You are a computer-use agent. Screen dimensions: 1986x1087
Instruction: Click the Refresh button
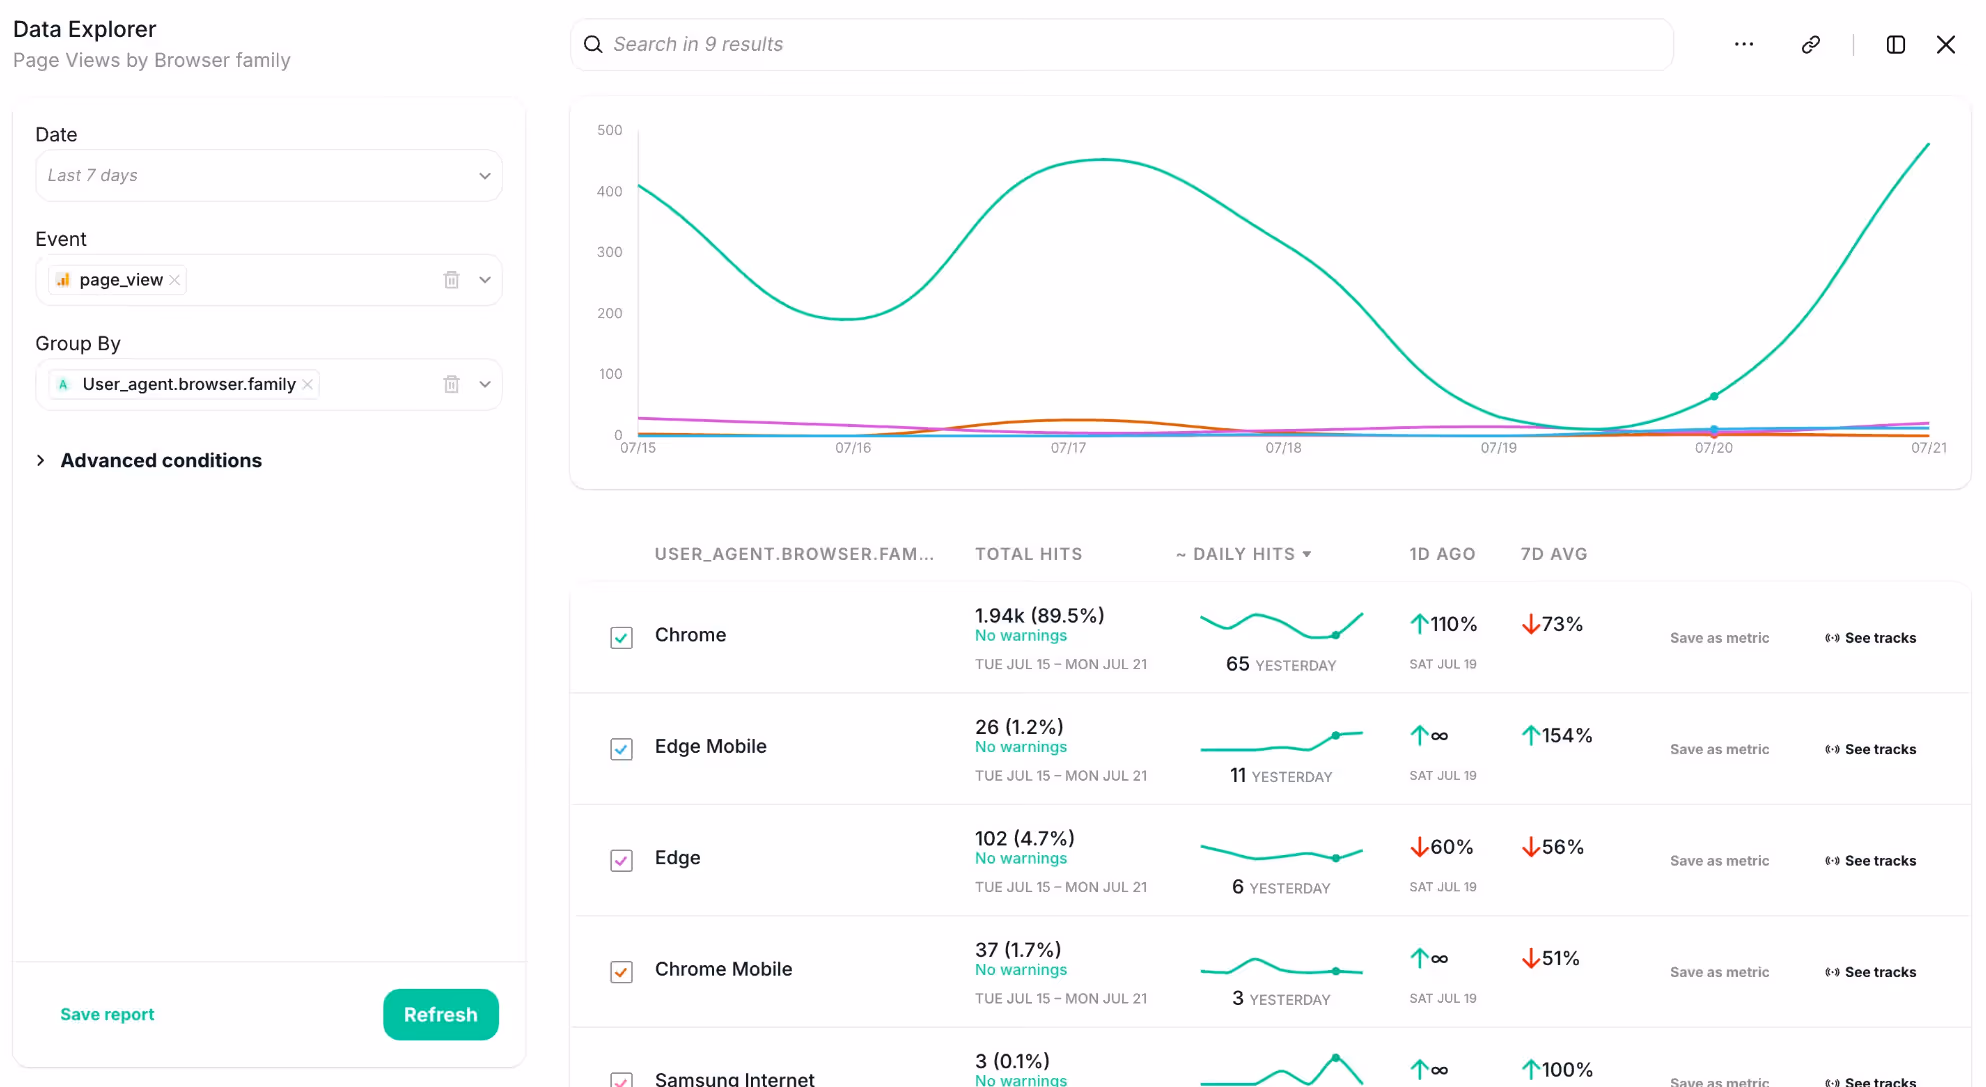click(x=440, y=1014)
